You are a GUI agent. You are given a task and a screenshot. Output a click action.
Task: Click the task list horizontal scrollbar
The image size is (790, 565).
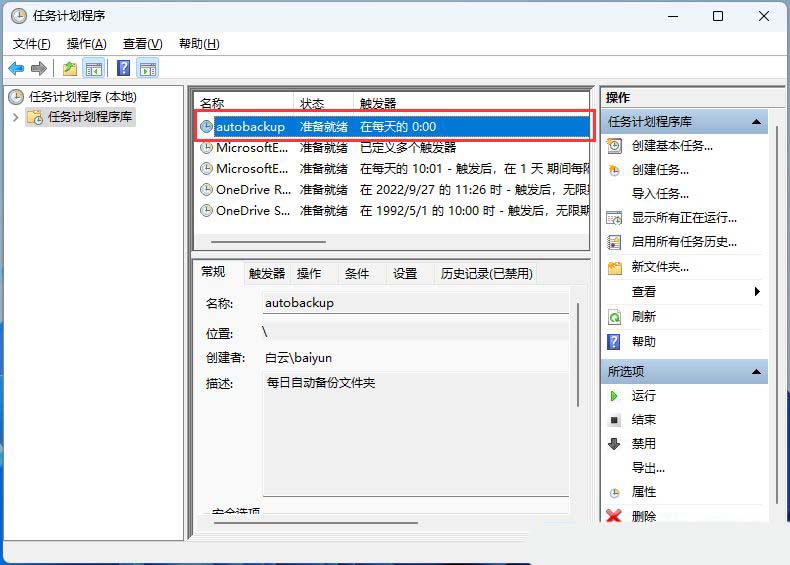(x=268, y=242)
